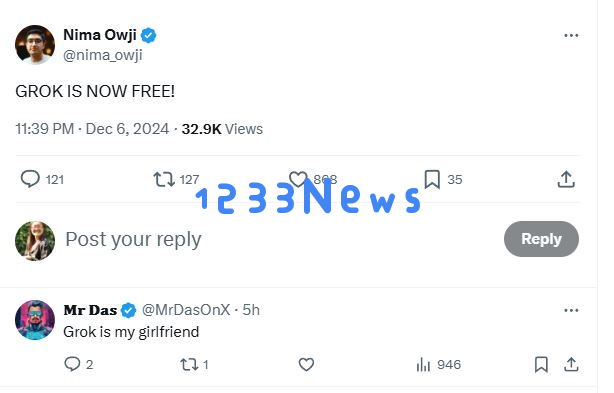Screen dimensions: 614x393
Task: Open the post timestamp 11:39 PM Dec 6, 2024
Action: (92, 129)
